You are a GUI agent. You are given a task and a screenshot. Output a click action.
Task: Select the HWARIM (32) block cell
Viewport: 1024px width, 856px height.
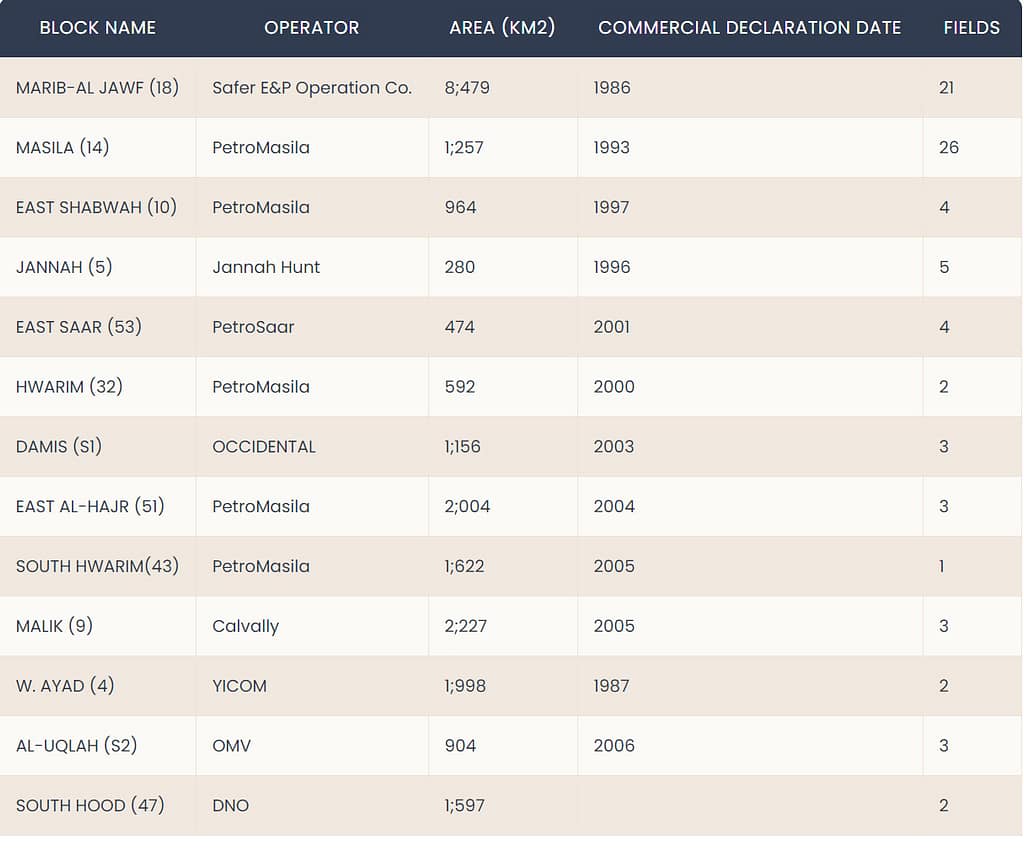tap(69, 387)
